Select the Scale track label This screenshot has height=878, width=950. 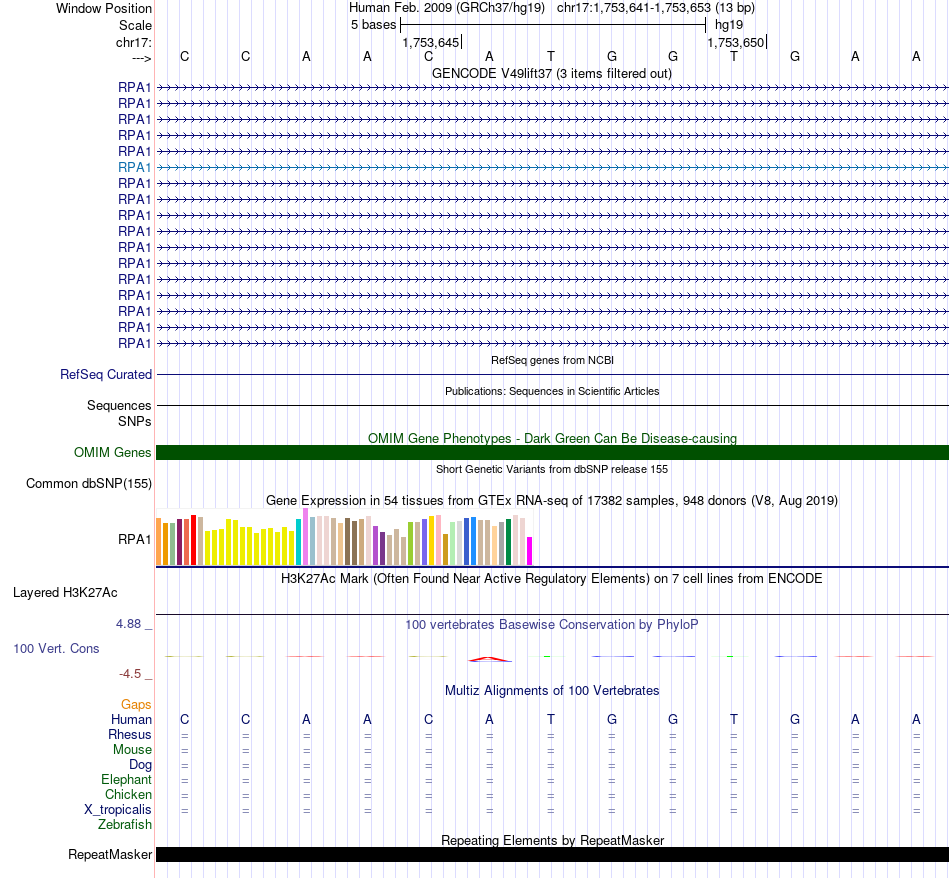(135, 25)
